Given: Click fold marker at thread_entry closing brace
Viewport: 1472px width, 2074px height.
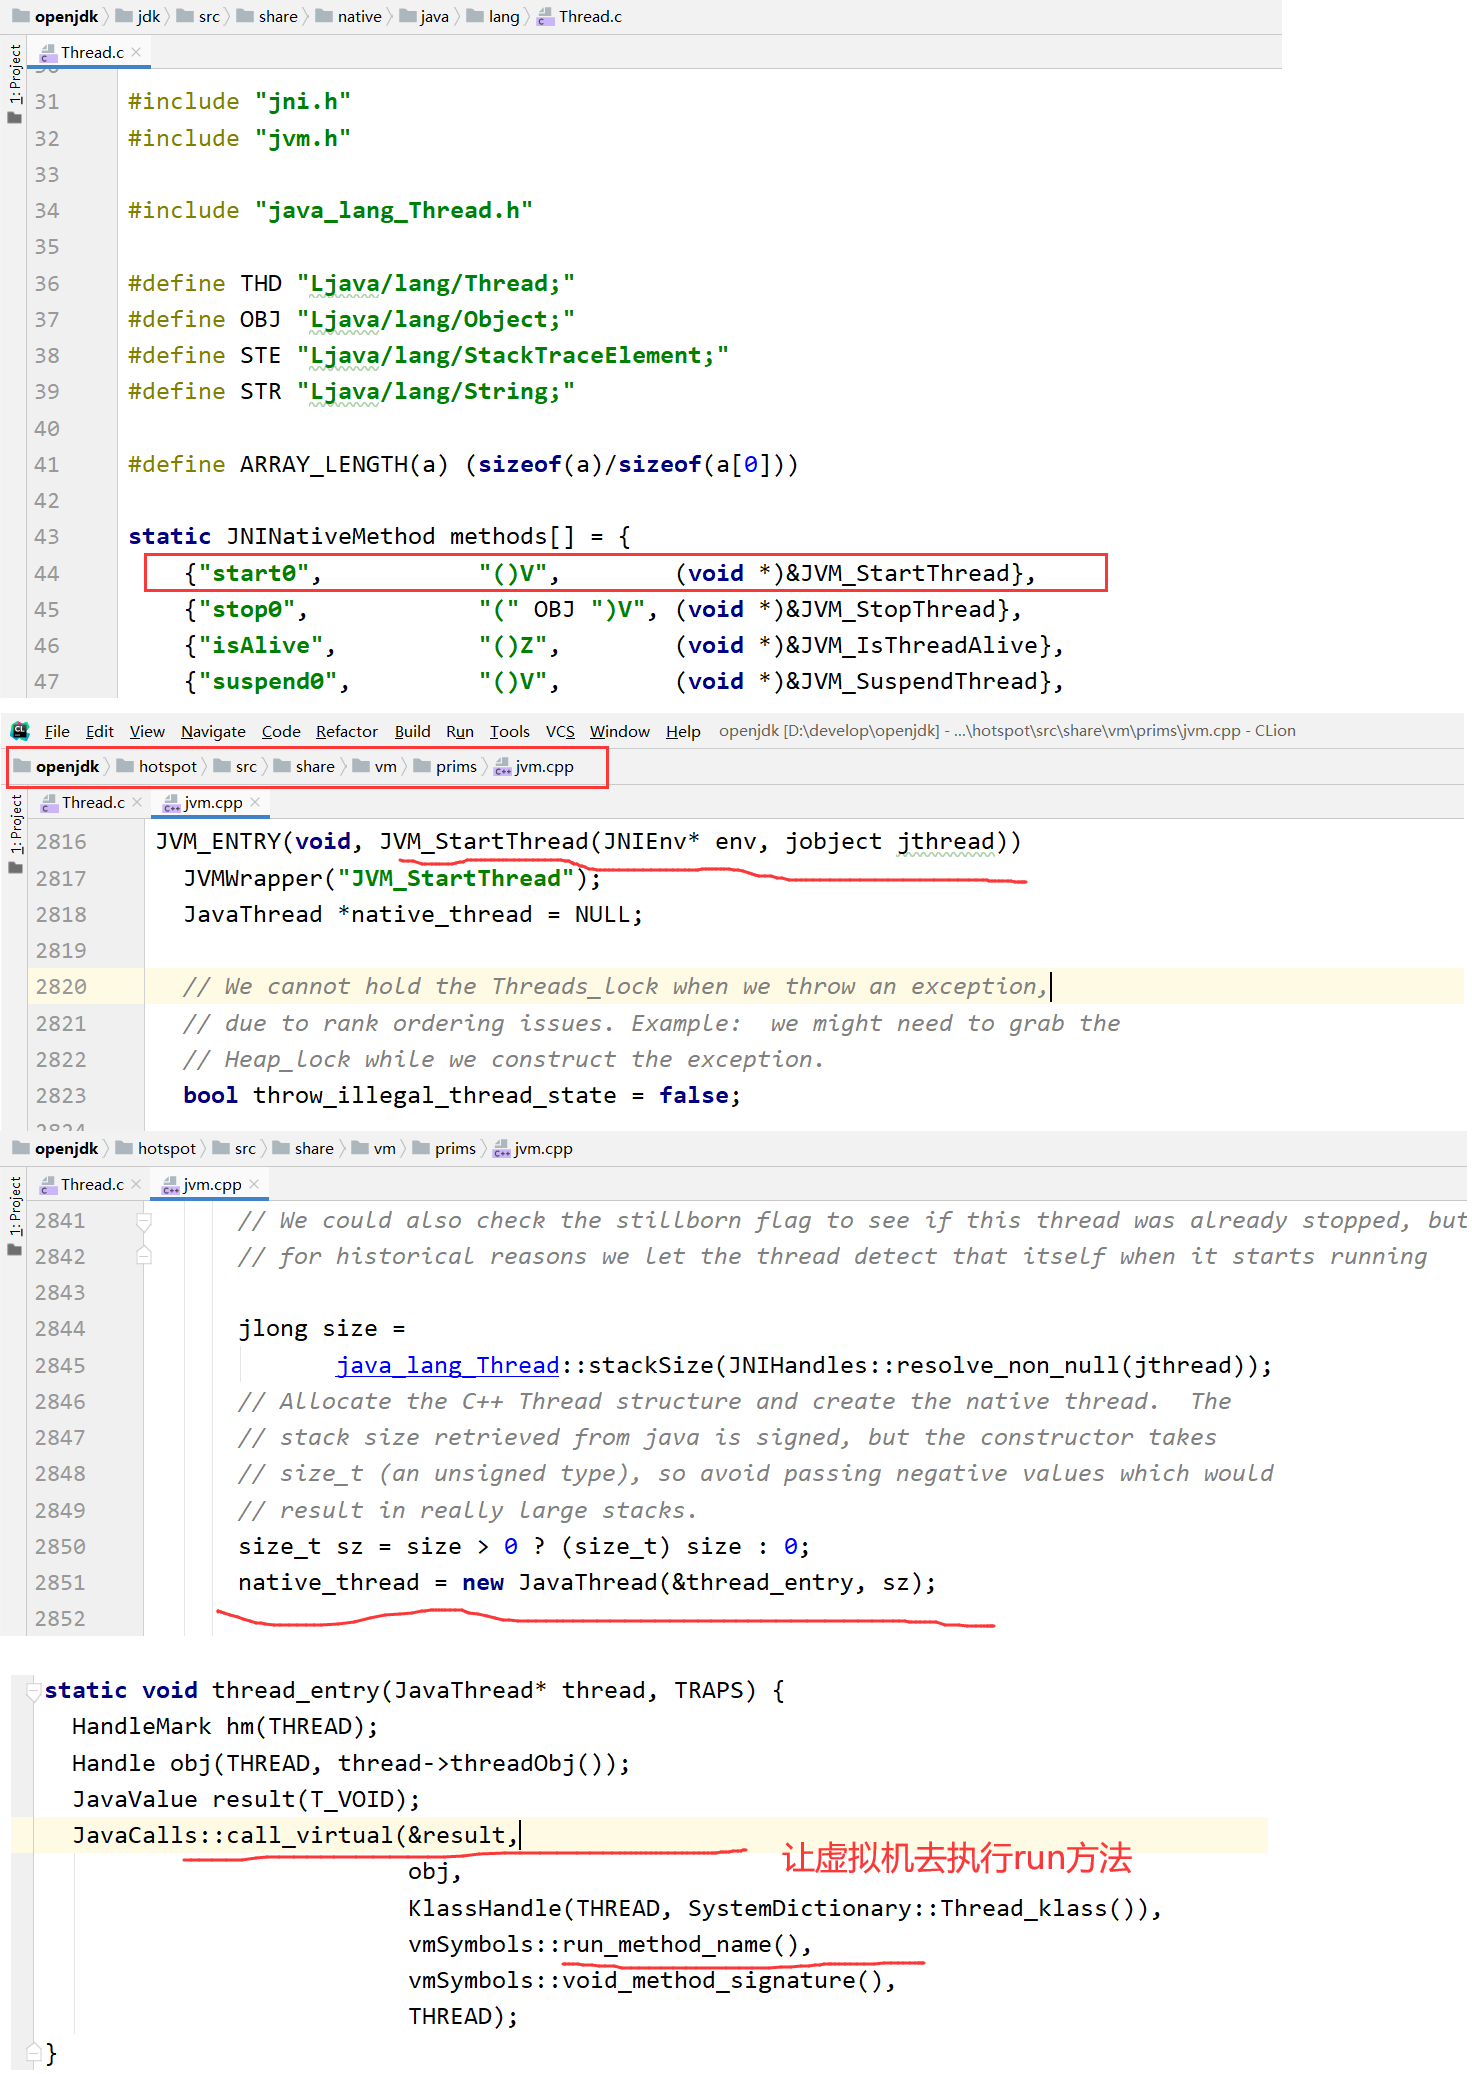Looking at the screenshot, I should click(33, 2052).
